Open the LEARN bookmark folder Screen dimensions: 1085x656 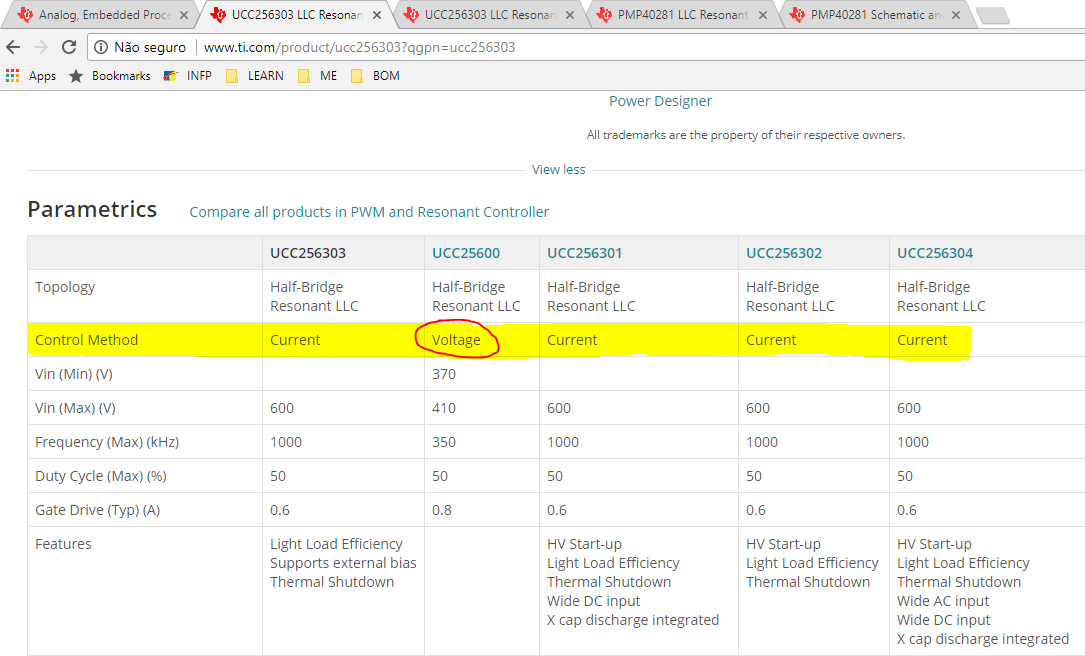tap(255, 75)
